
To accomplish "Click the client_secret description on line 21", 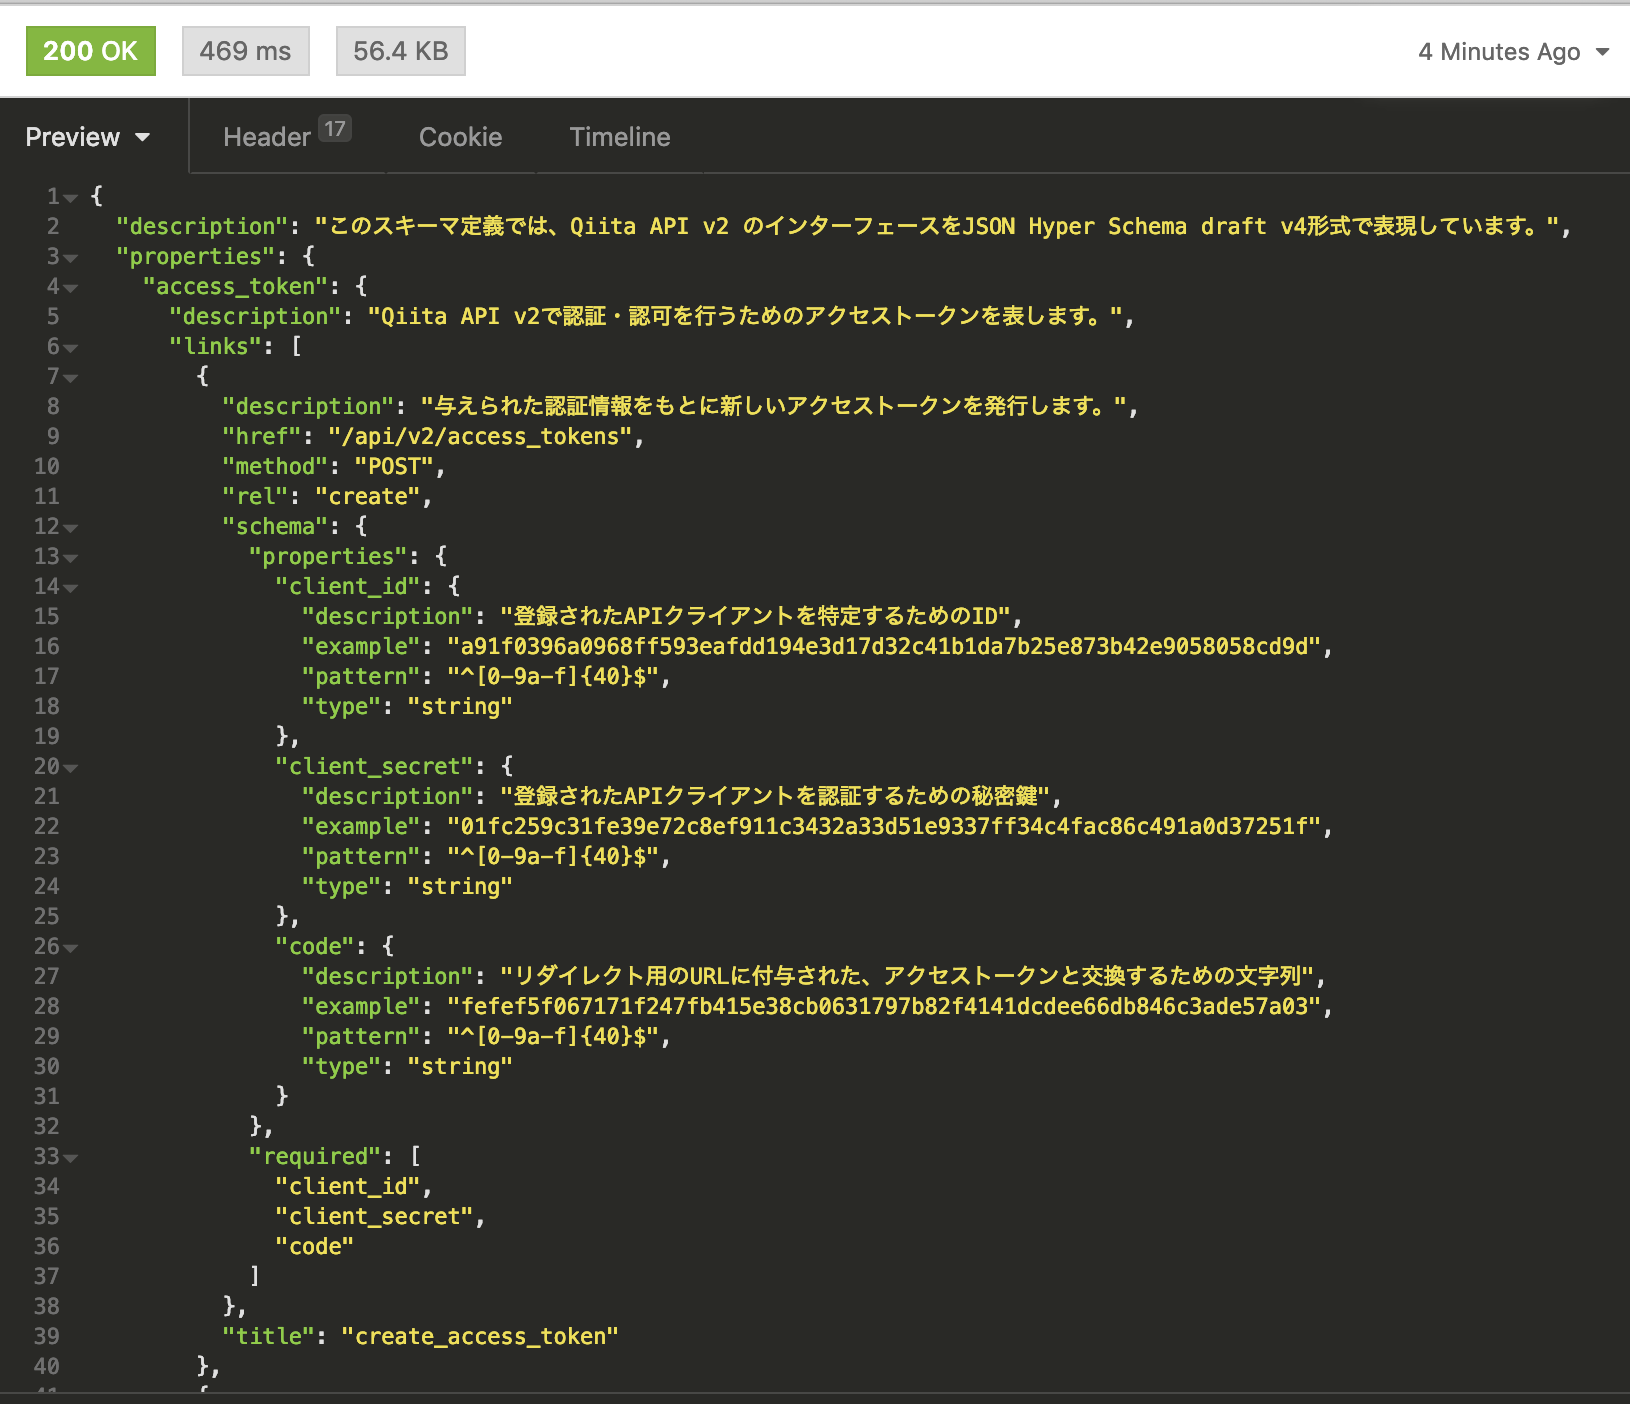I will pyautogui.click(x=775, y=797).
